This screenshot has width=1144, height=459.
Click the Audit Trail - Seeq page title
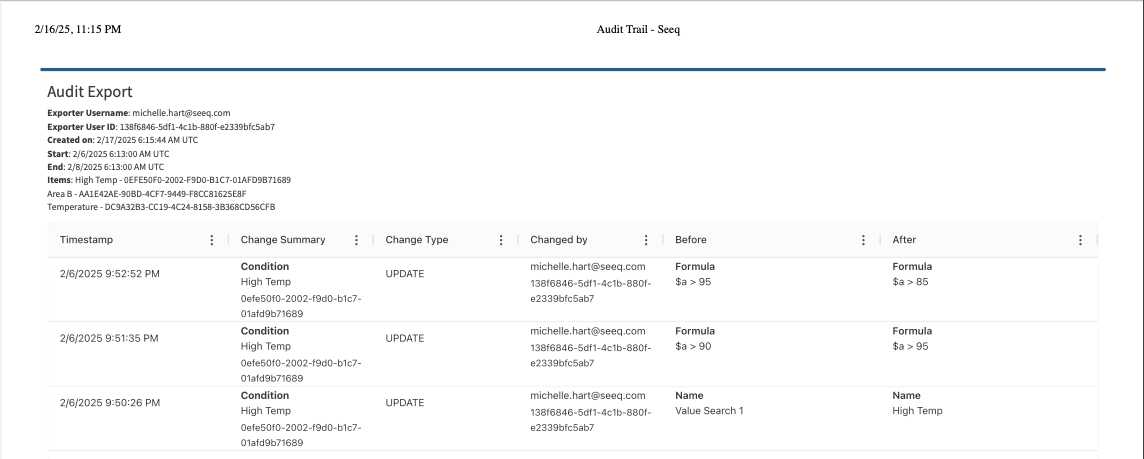pos(638,29)
